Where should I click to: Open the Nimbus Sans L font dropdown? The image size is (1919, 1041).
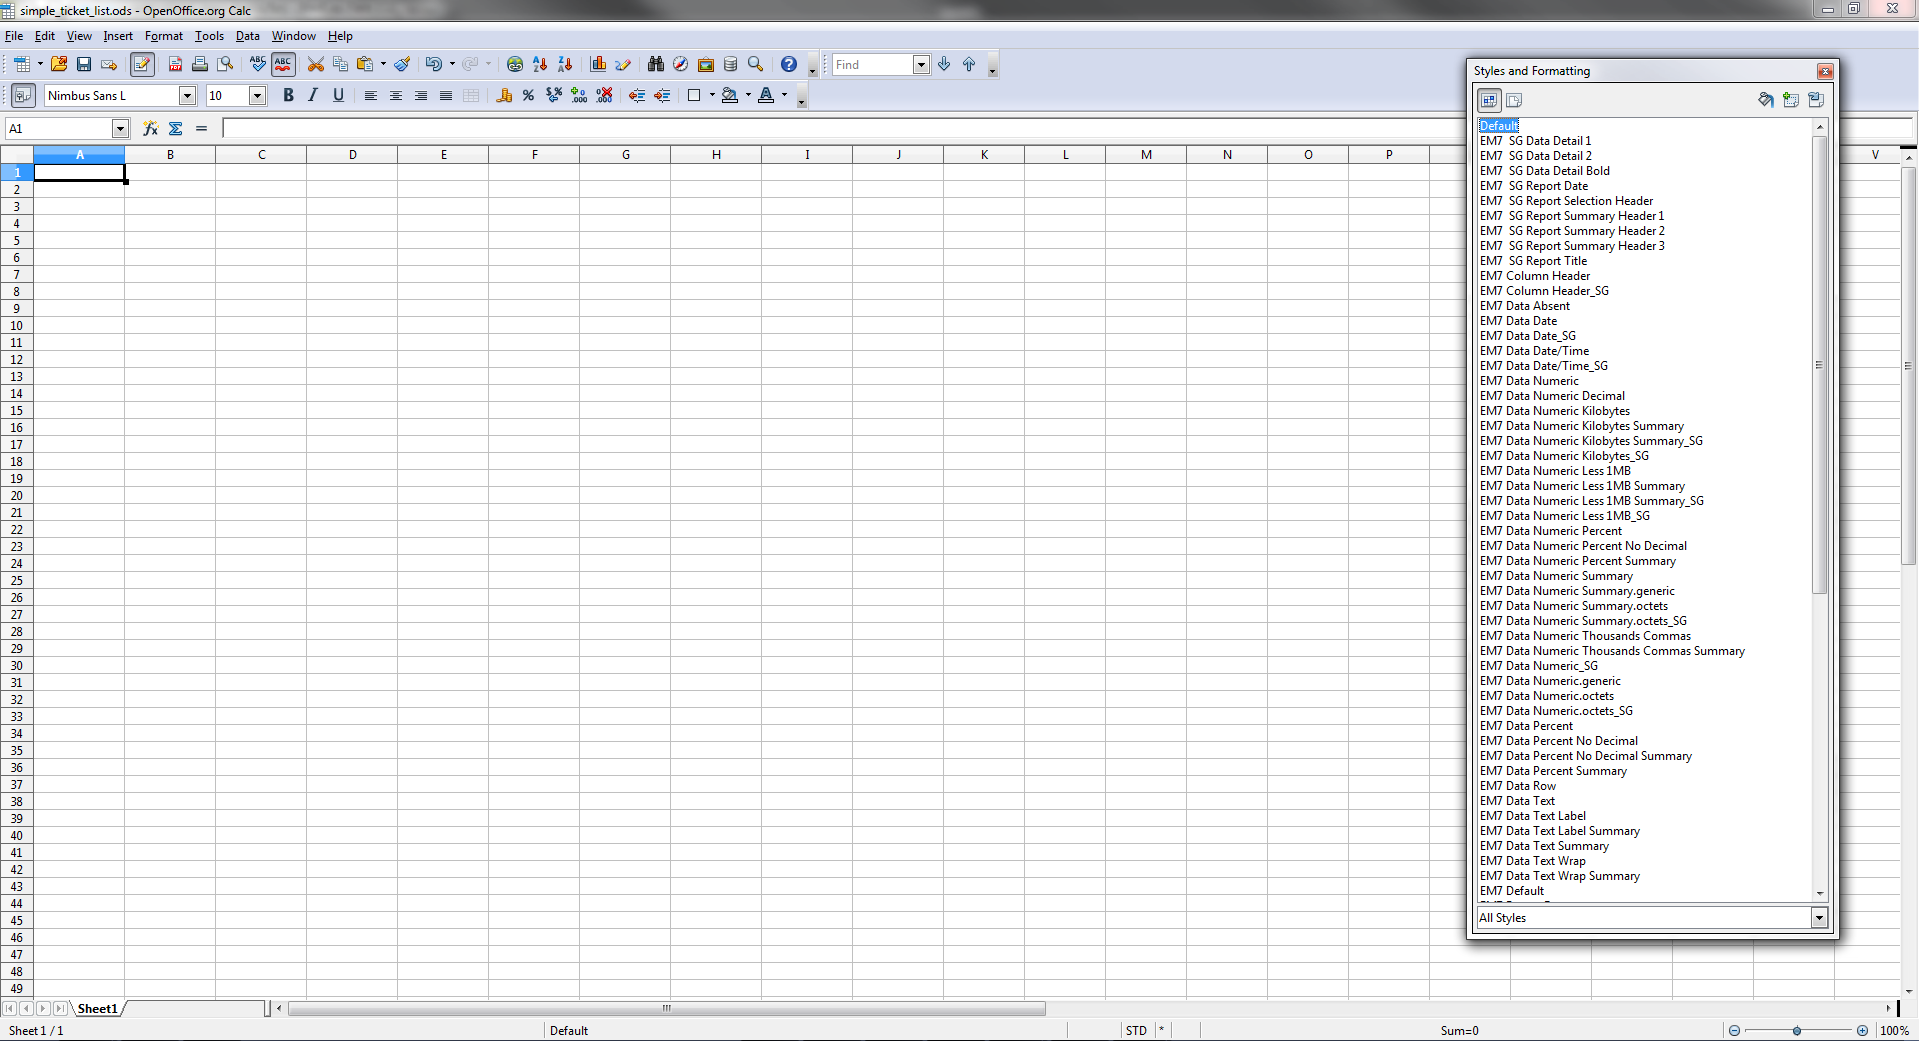click(x=187, y=95)
